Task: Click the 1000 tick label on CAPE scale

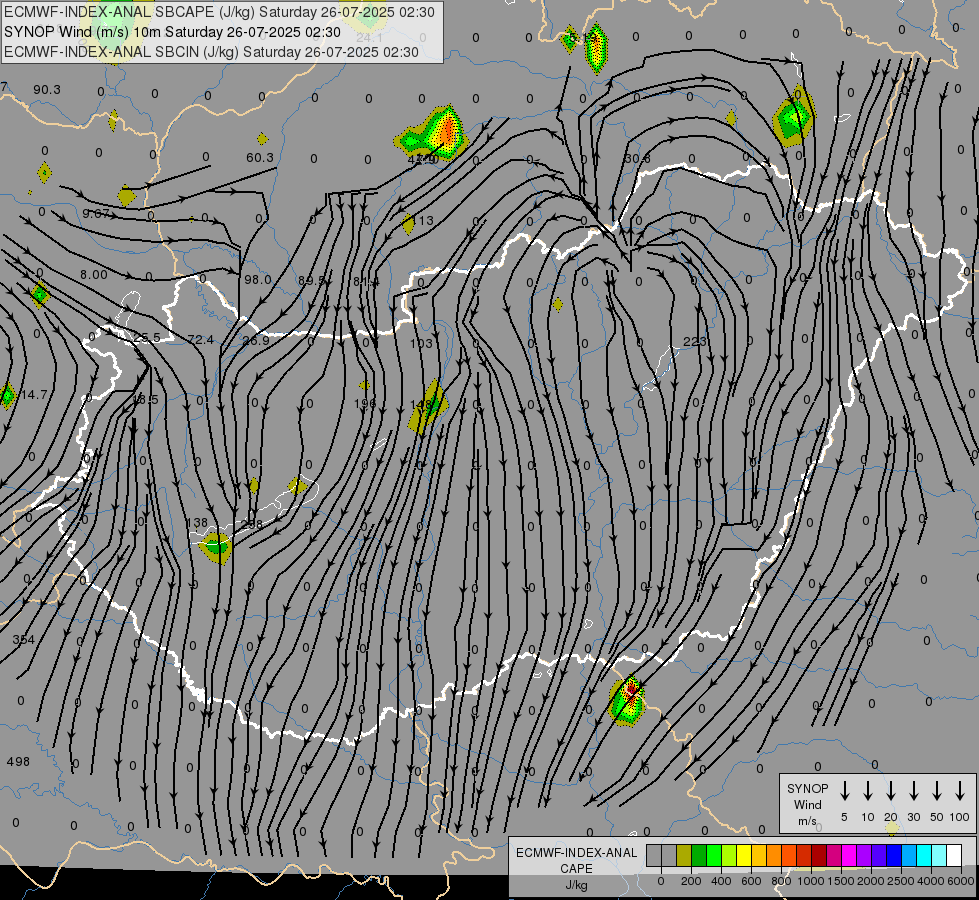Action: [810, 881]
